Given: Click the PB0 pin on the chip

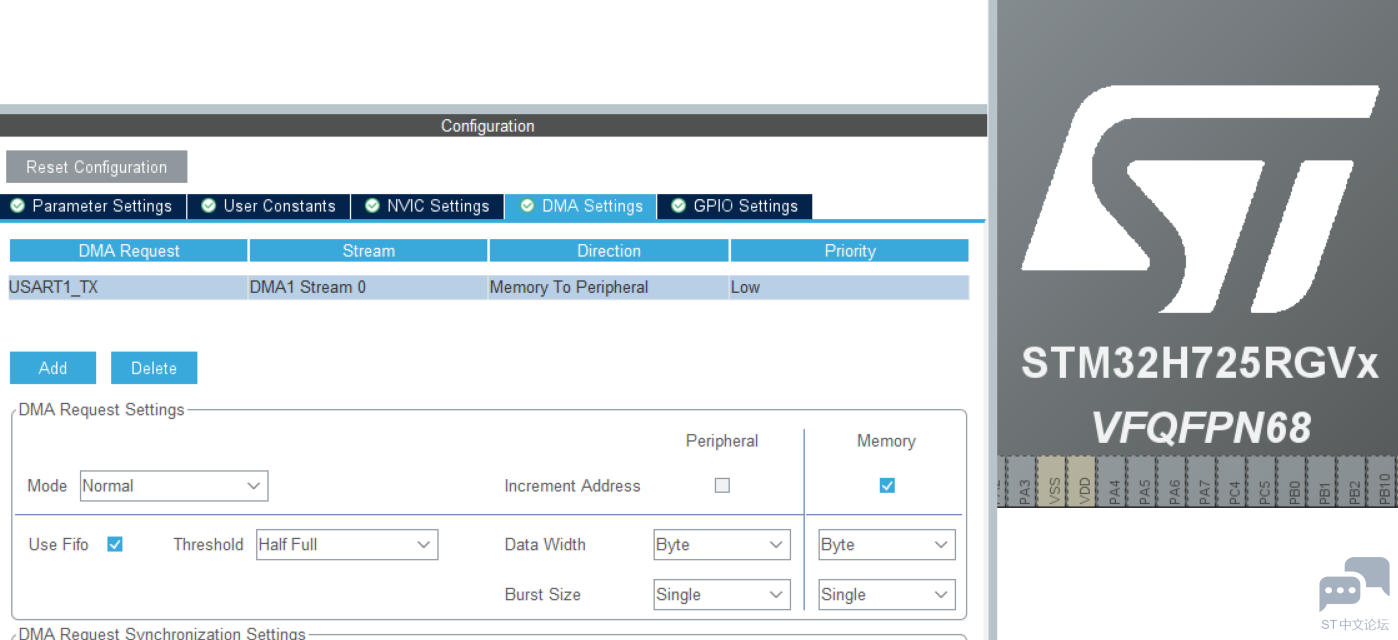Looking at the screenshot, I should (1293, 480).
